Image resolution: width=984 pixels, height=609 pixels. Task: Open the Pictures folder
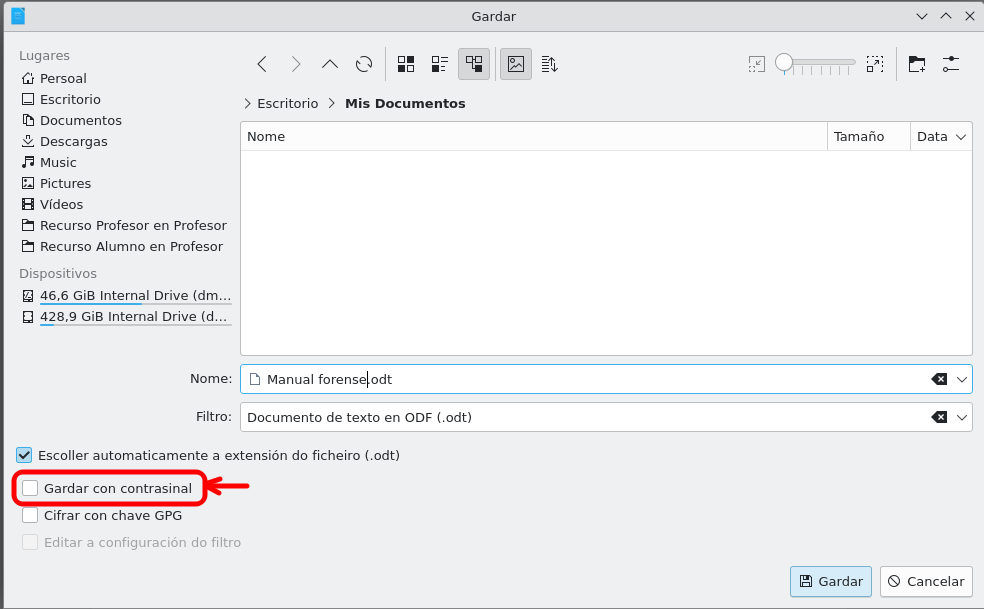coord(56,183)
